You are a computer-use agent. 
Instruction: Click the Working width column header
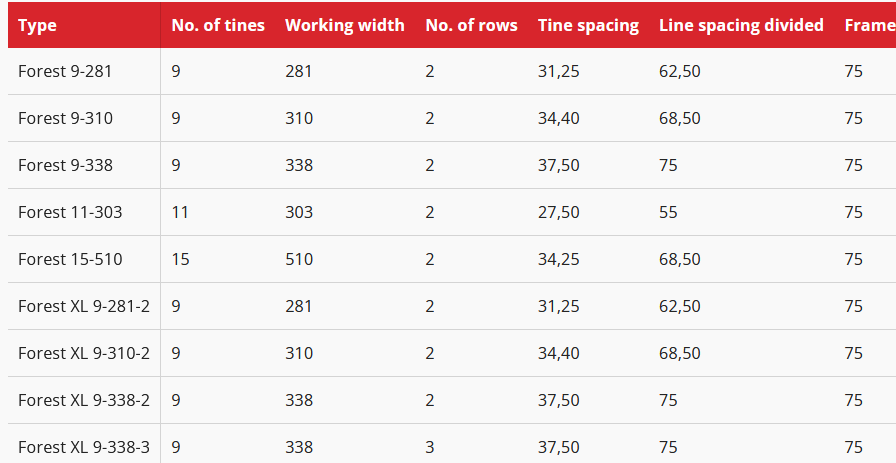click(345, 25)
